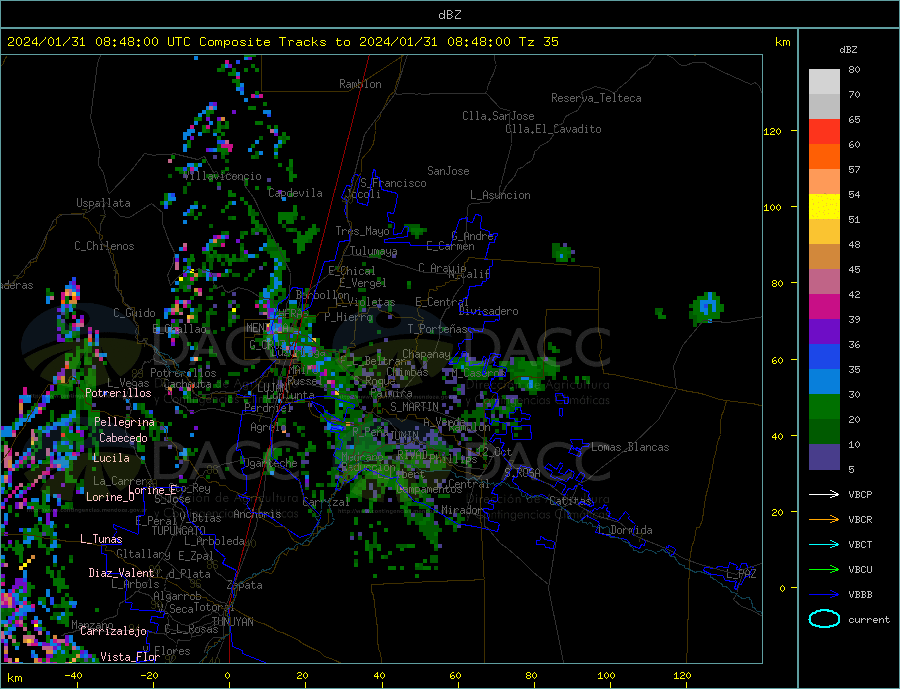
Task: Click the Mirador map label
Action: click(x=462, y=510)
